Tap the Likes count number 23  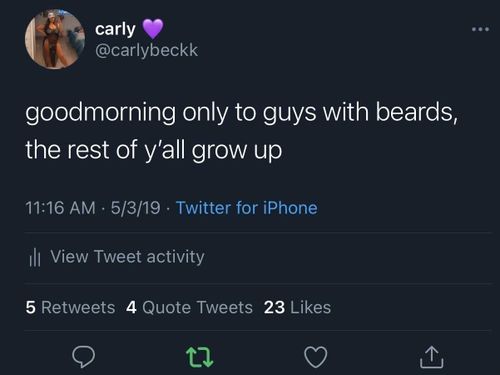coord(274,307)
